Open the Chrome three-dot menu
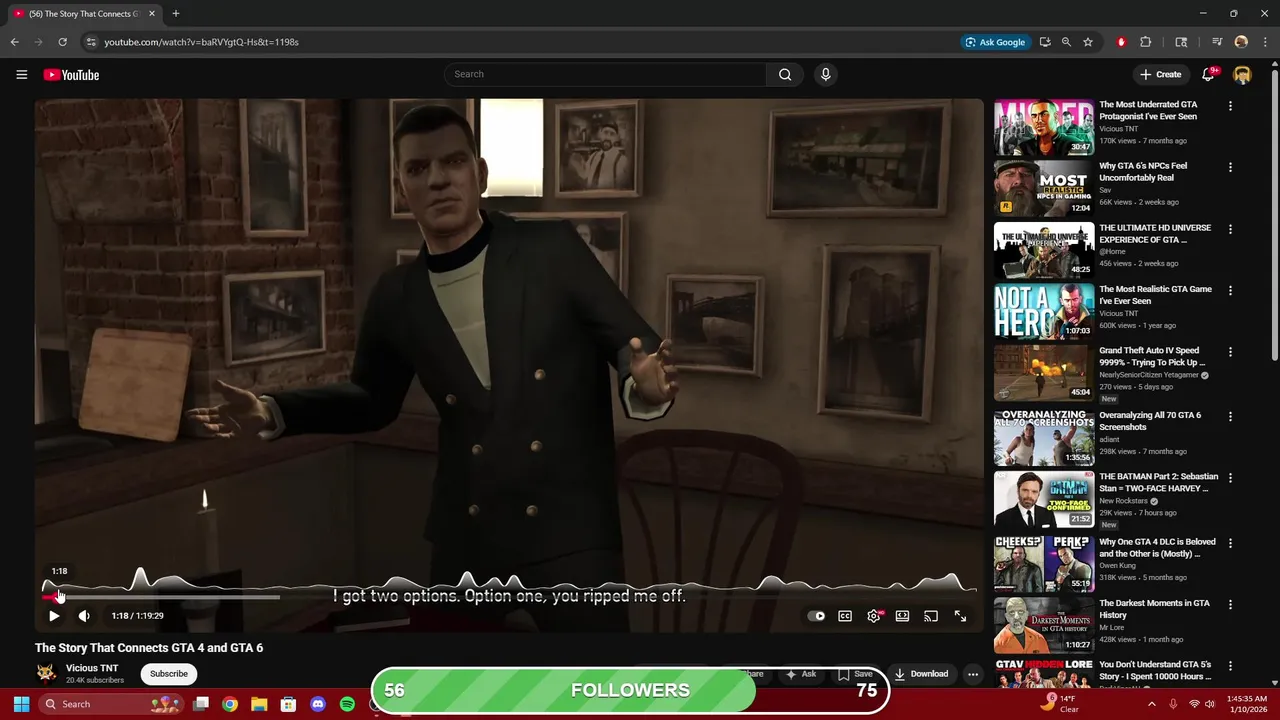1280x720 pixels. (1264, 42)
